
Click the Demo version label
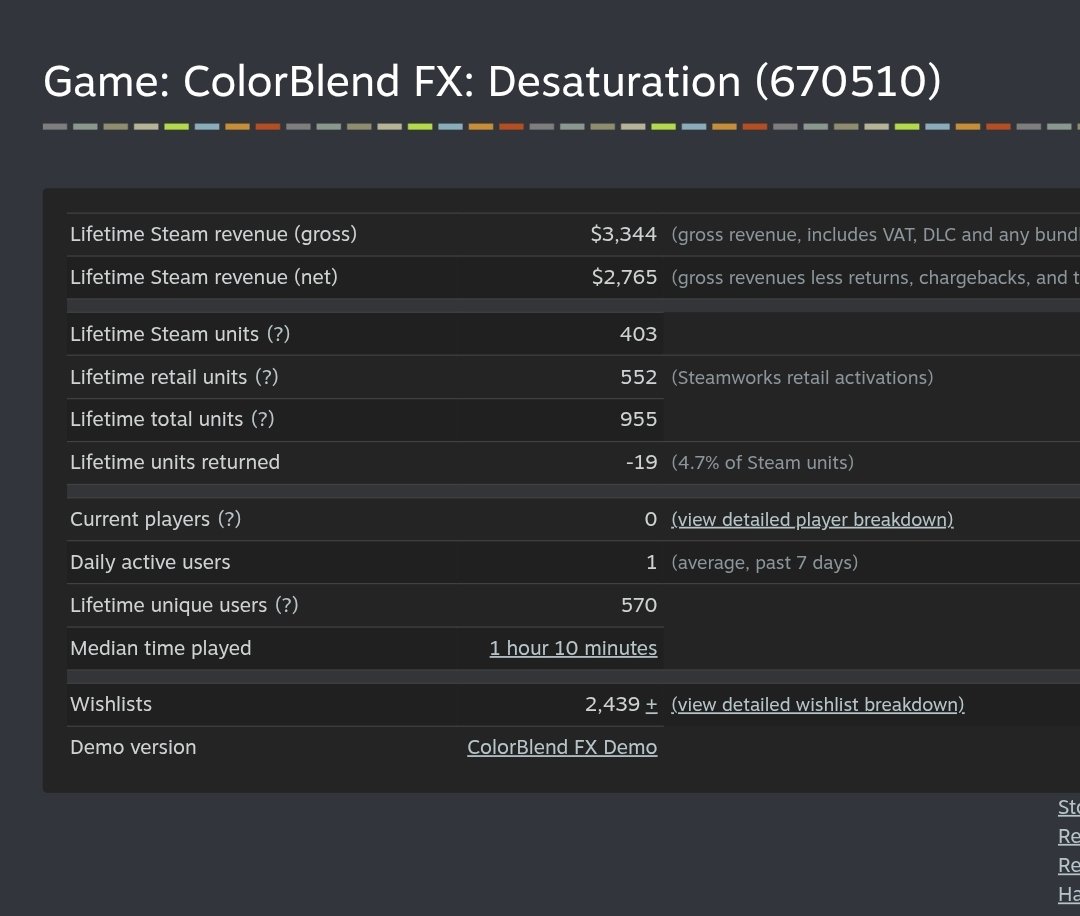tap(133, 747)
